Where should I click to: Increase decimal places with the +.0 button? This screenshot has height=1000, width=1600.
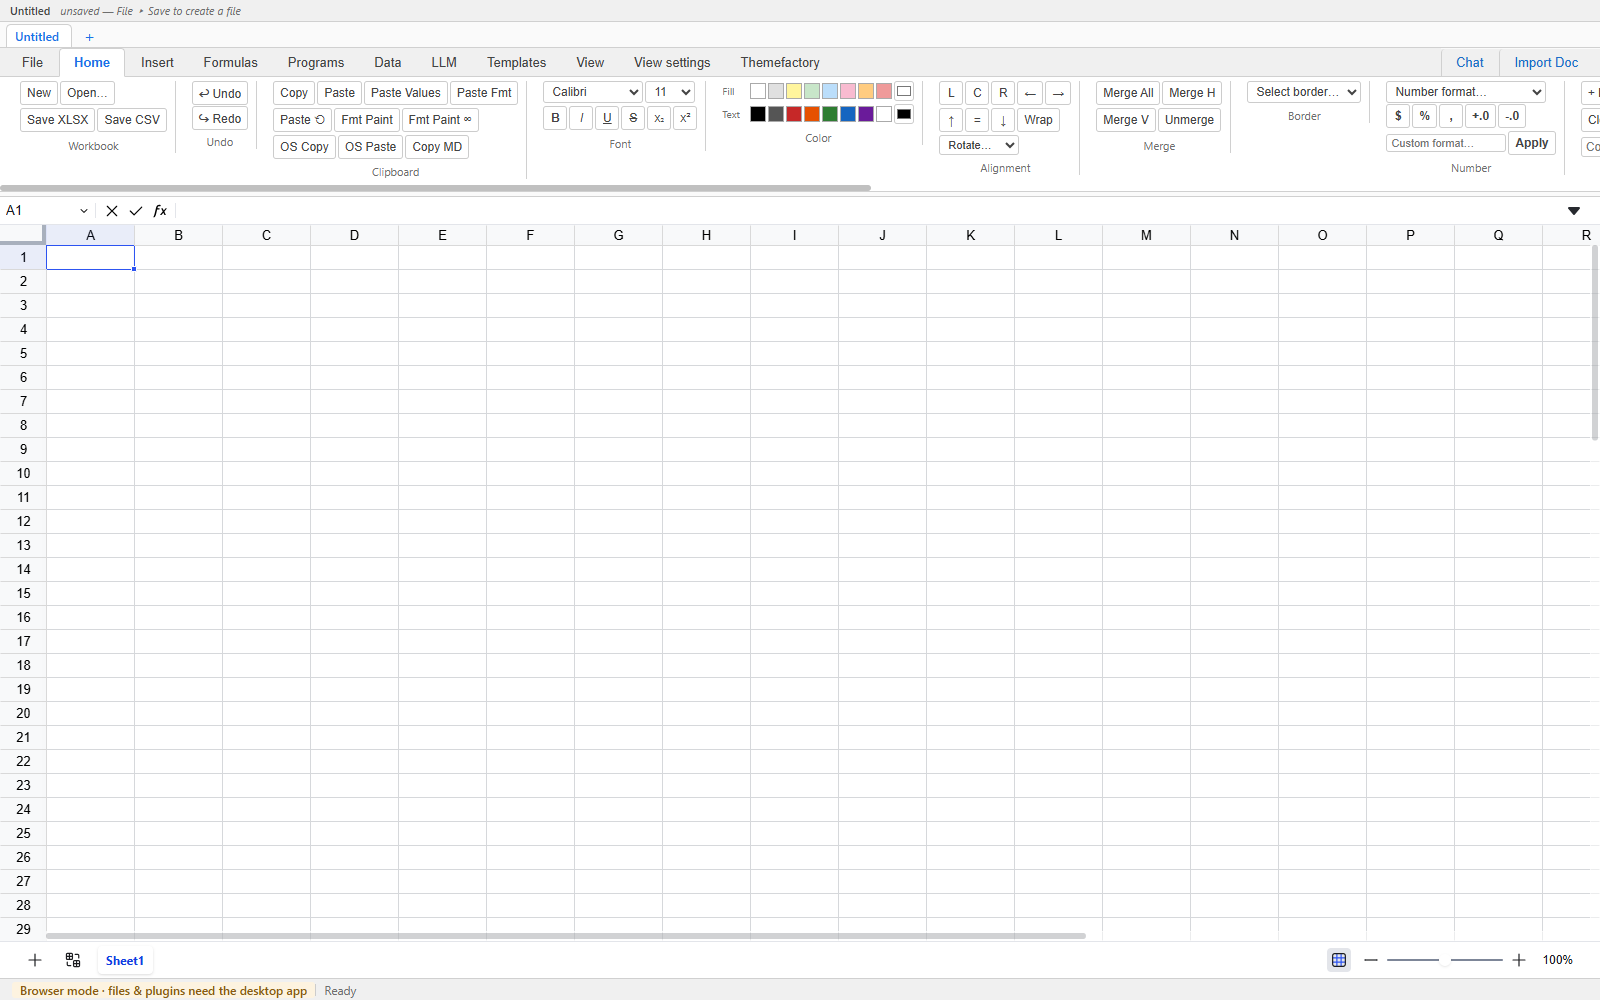pos(1480,116)
